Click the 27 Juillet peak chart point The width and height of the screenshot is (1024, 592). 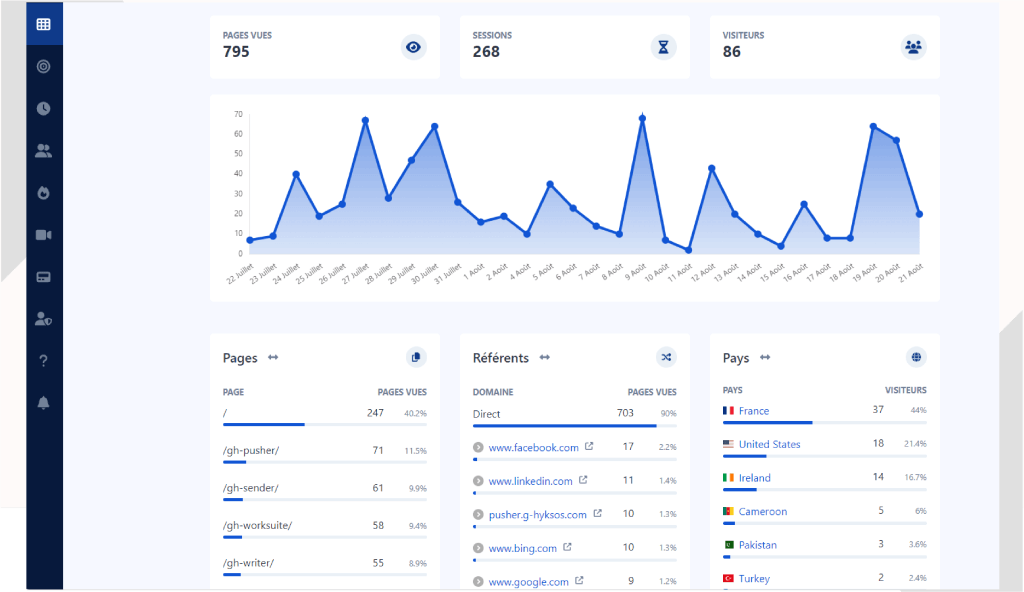coord(365,120)
